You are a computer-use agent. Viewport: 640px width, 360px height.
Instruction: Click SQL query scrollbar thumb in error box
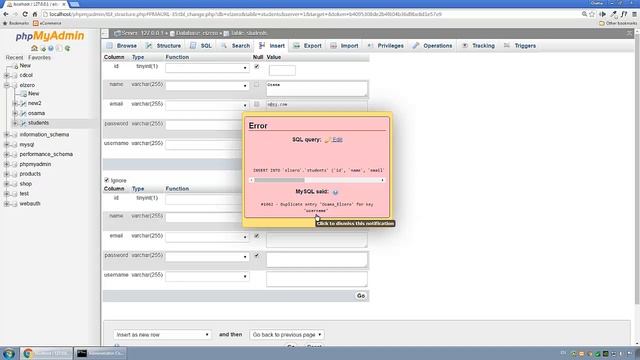(x=279, y=180)
